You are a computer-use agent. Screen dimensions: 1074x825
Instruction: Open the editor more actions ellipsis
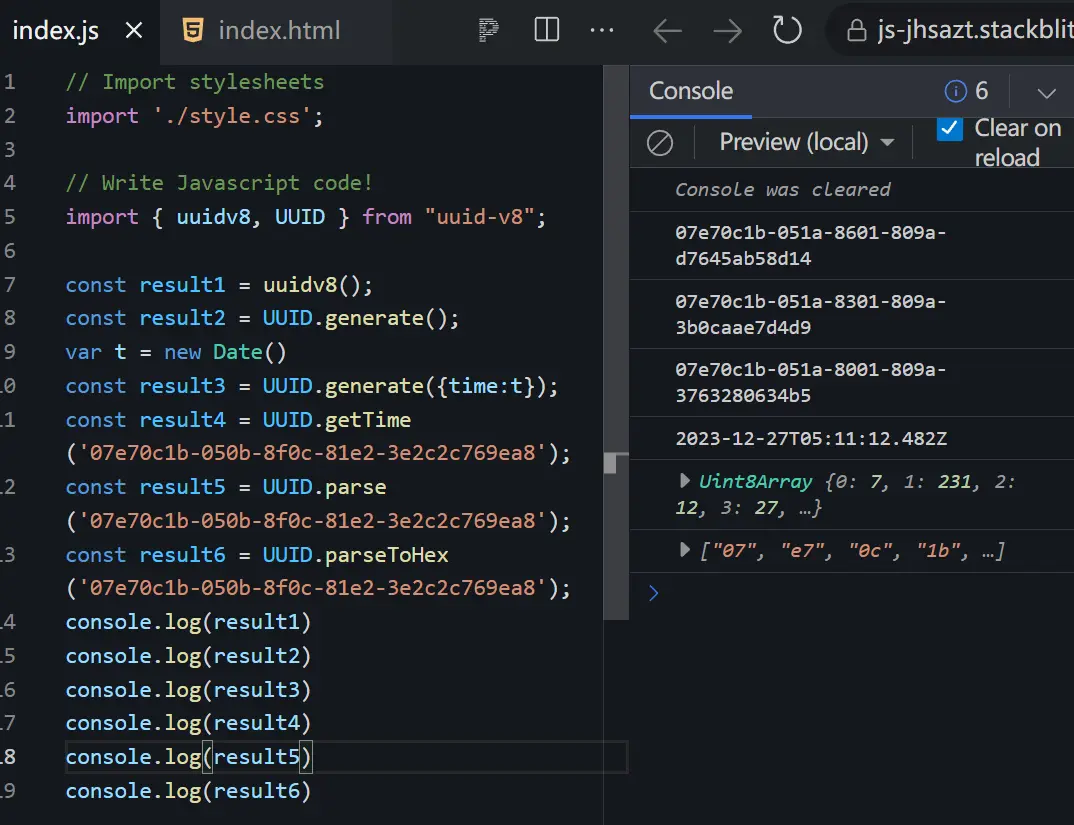pyautogui.click(x=602, y=31)
